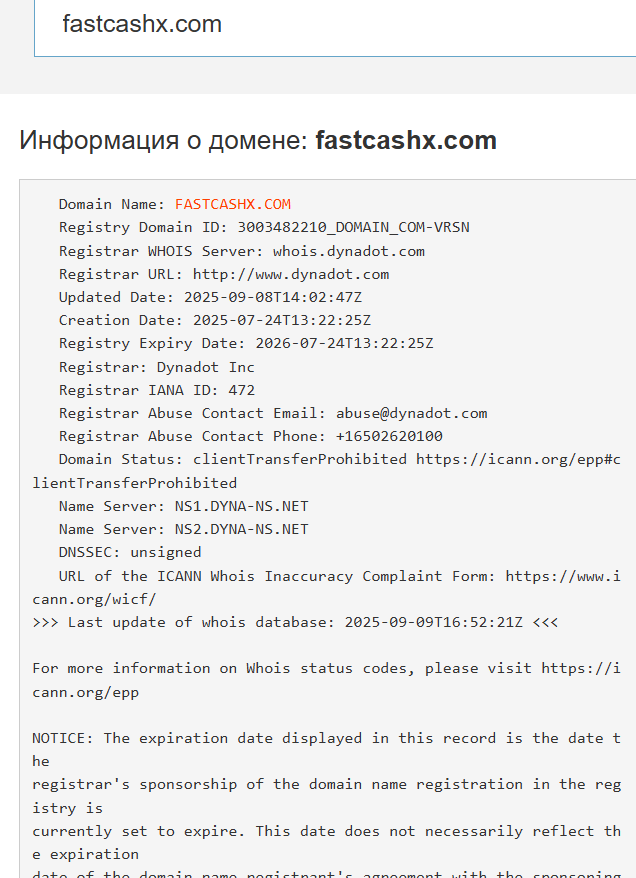Click the page heading with bold fastcashx.com
The image size is (636, 878).
coord(258,141)
